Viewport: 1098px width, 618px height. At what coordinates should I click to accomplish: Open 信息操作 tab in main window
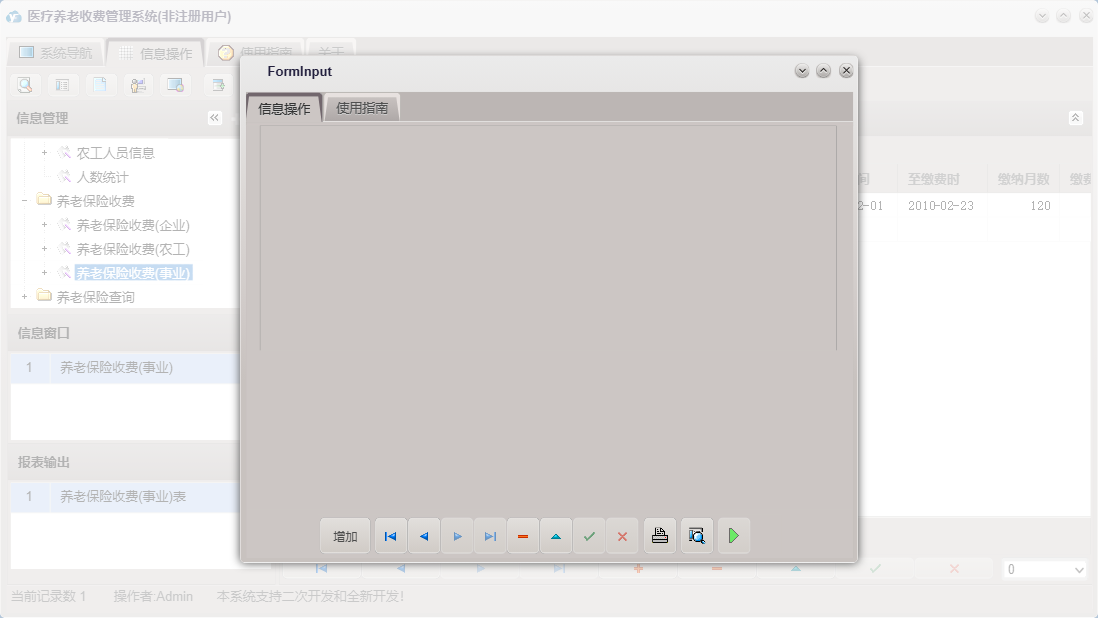coord(155,52)
